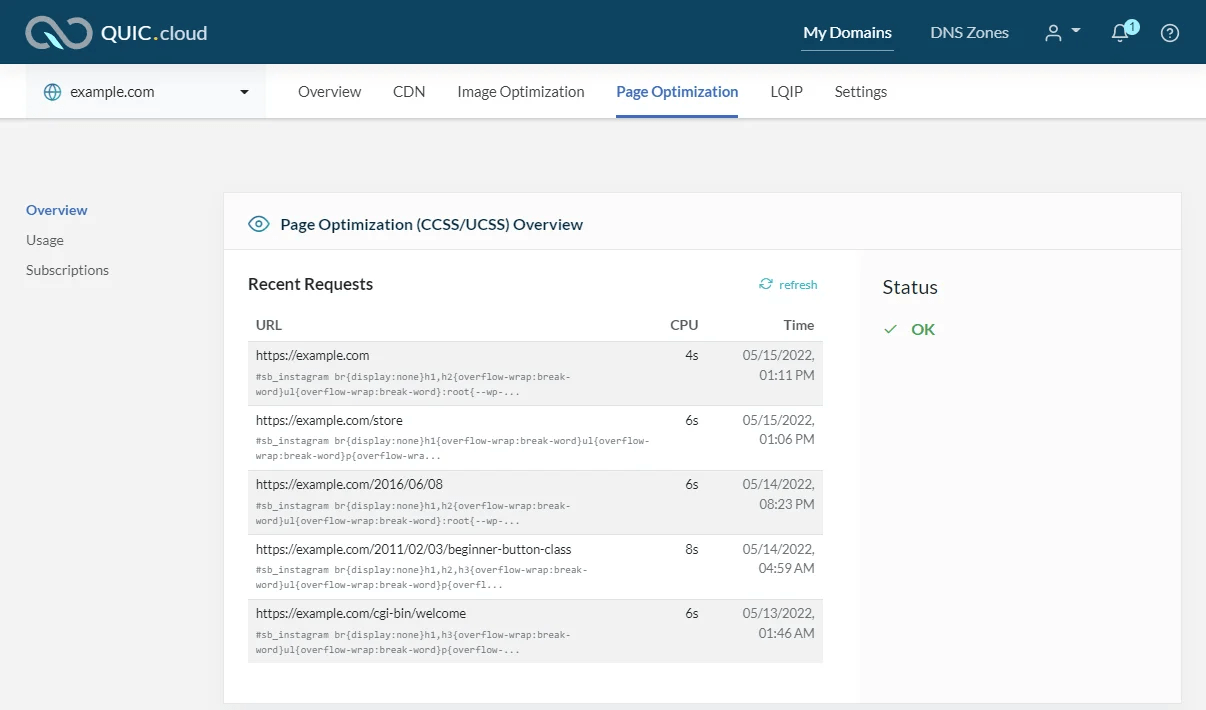Click the https://example.com/store request URL
The height and width of the screenshot is (710, 1206).
coord(330,420)
